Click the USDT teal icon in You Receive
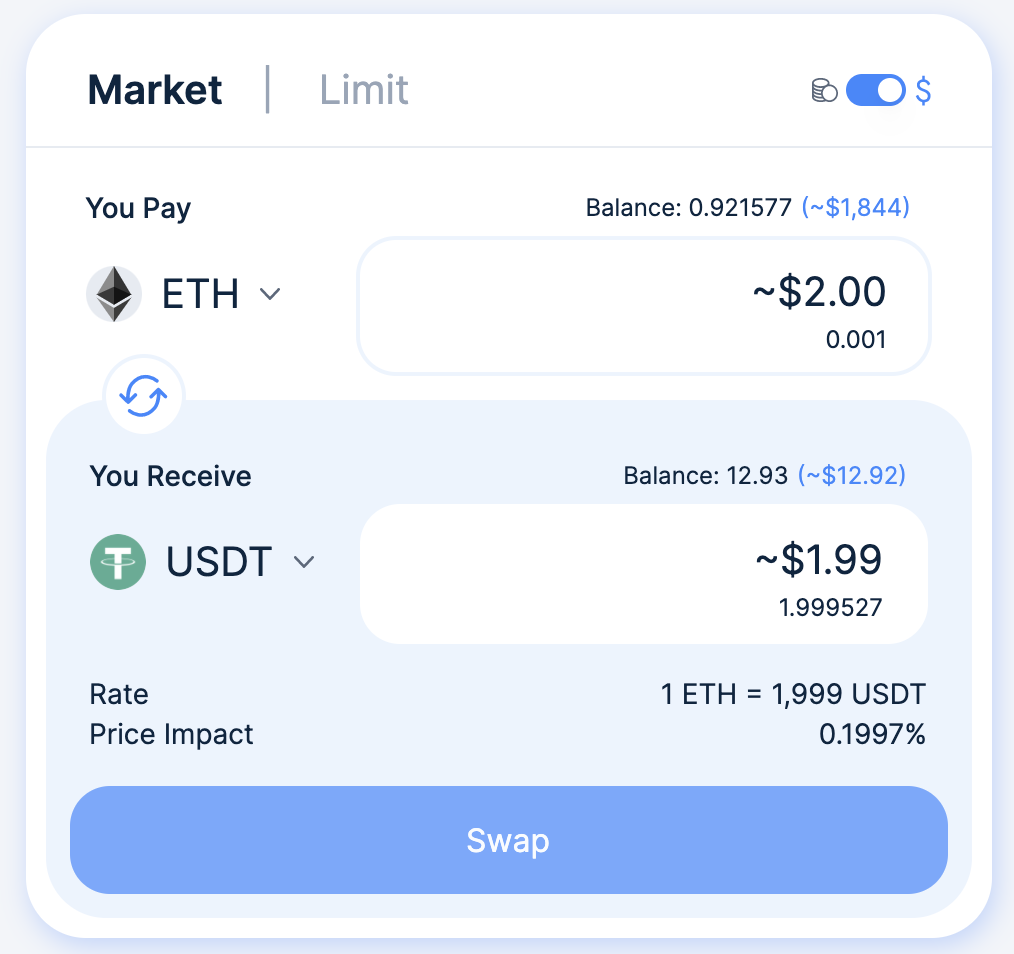The height and width of the screenshot is (954, 1014). pyautogui.click(x=118, y=561)
